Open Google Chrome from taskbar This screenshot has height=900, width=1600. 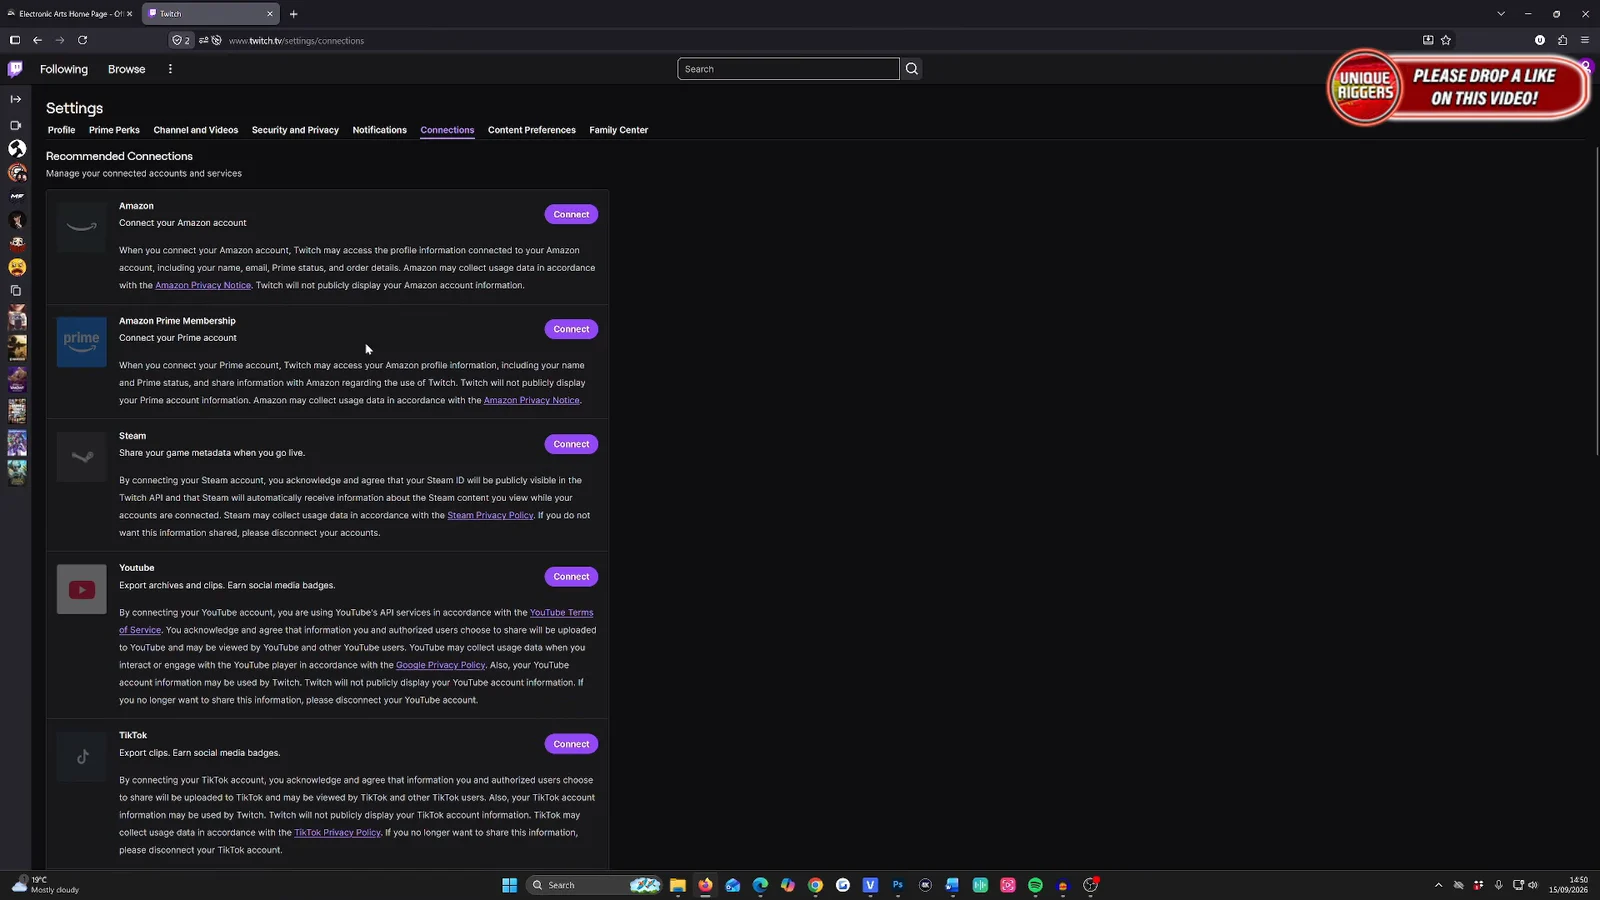816,885
